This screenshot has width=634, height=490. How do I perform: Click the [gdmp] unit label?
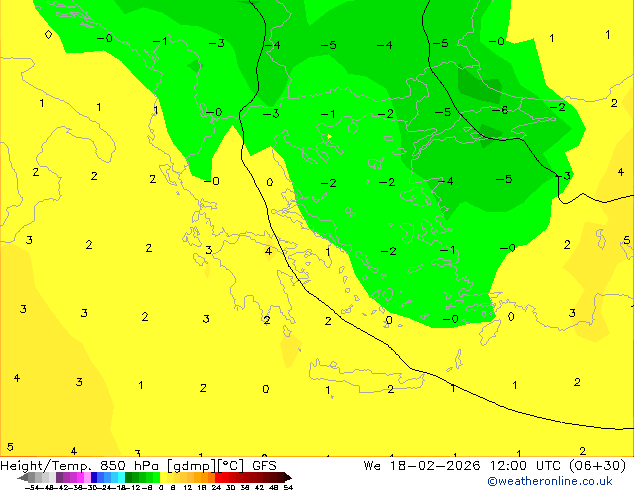(192, 466)
